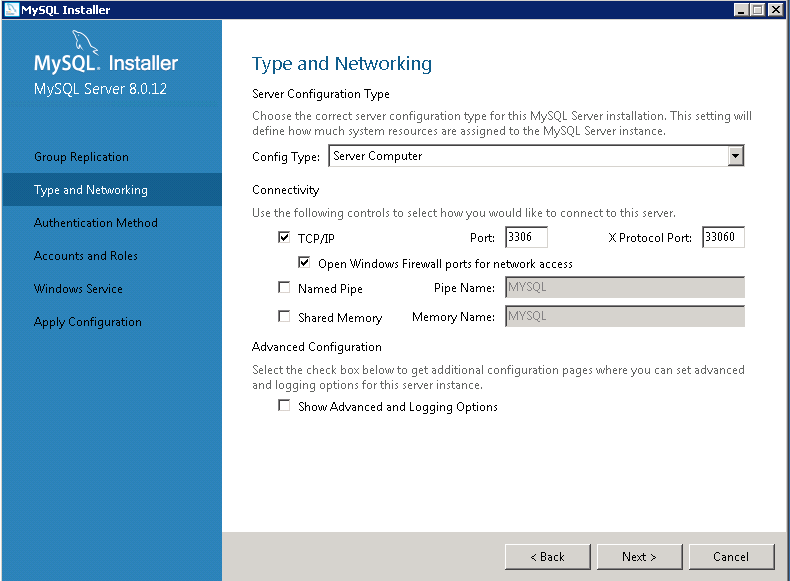Click the MySQL dolphin logo
790x581 pixels.
85,41
